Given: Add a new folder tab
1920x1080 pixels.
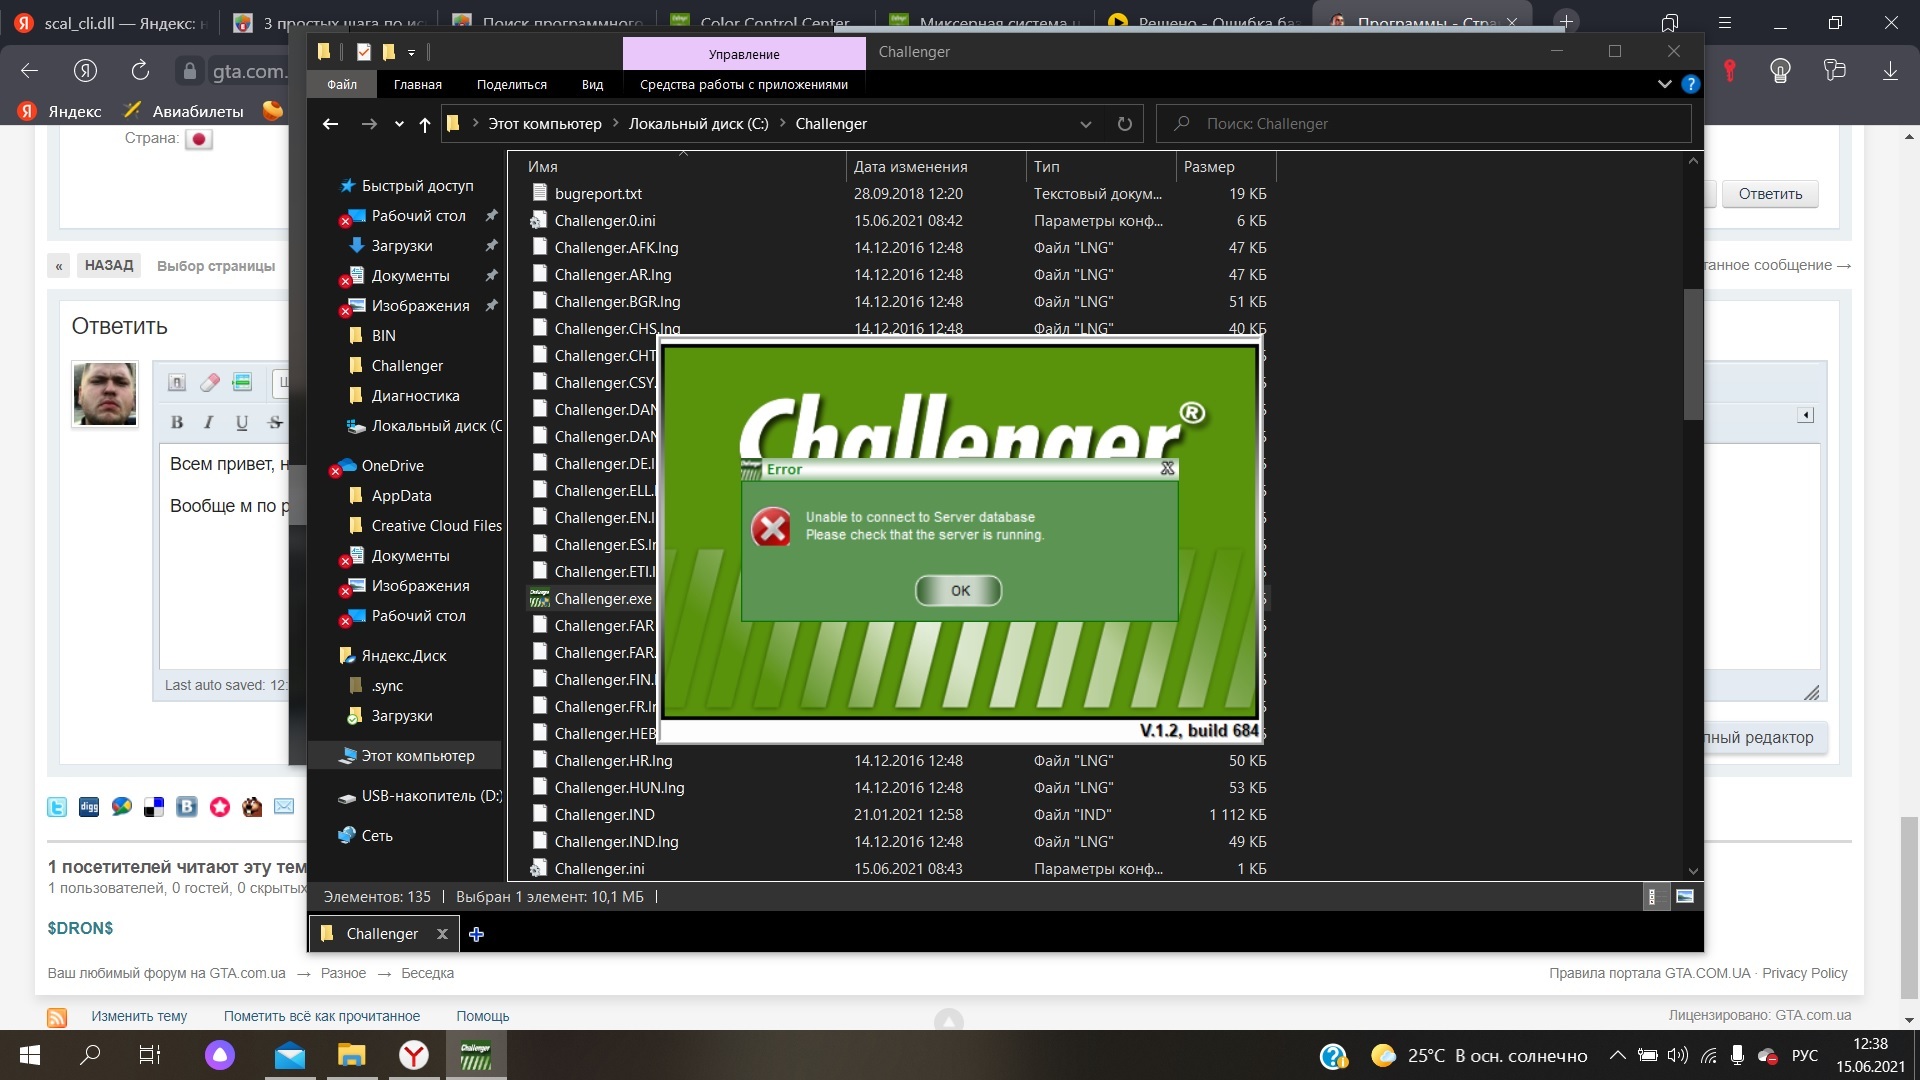Looking at the screenshot, I should [476, 934].
